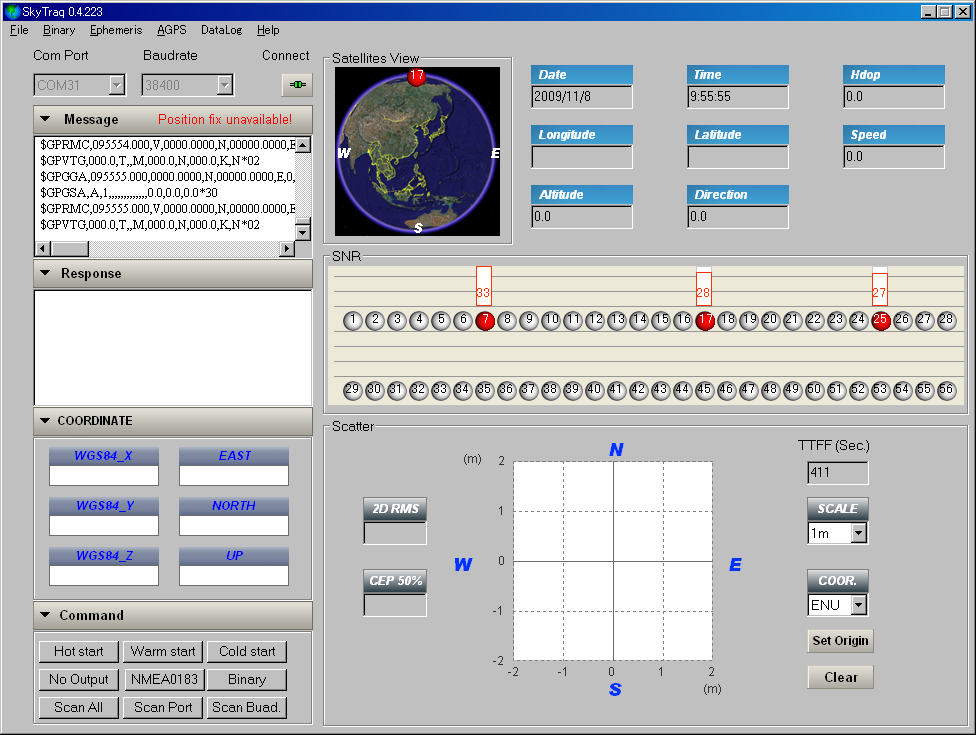
Task: Select red satellite 7 indicator in SNR
Action: pyautogui.click(x=485, y=321)
